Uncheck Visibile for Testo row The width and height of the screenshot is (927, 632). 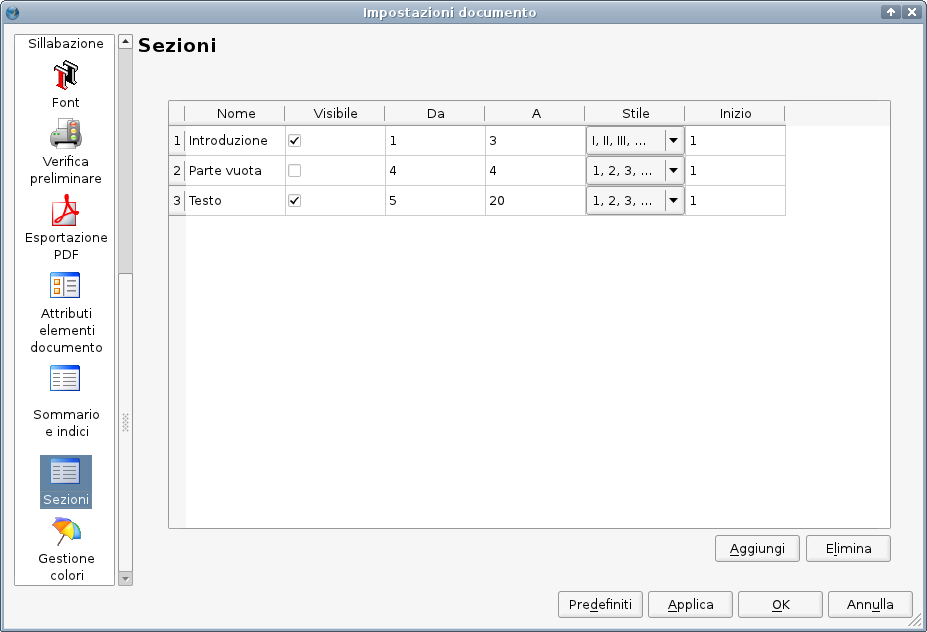click(x=294, y=201)
